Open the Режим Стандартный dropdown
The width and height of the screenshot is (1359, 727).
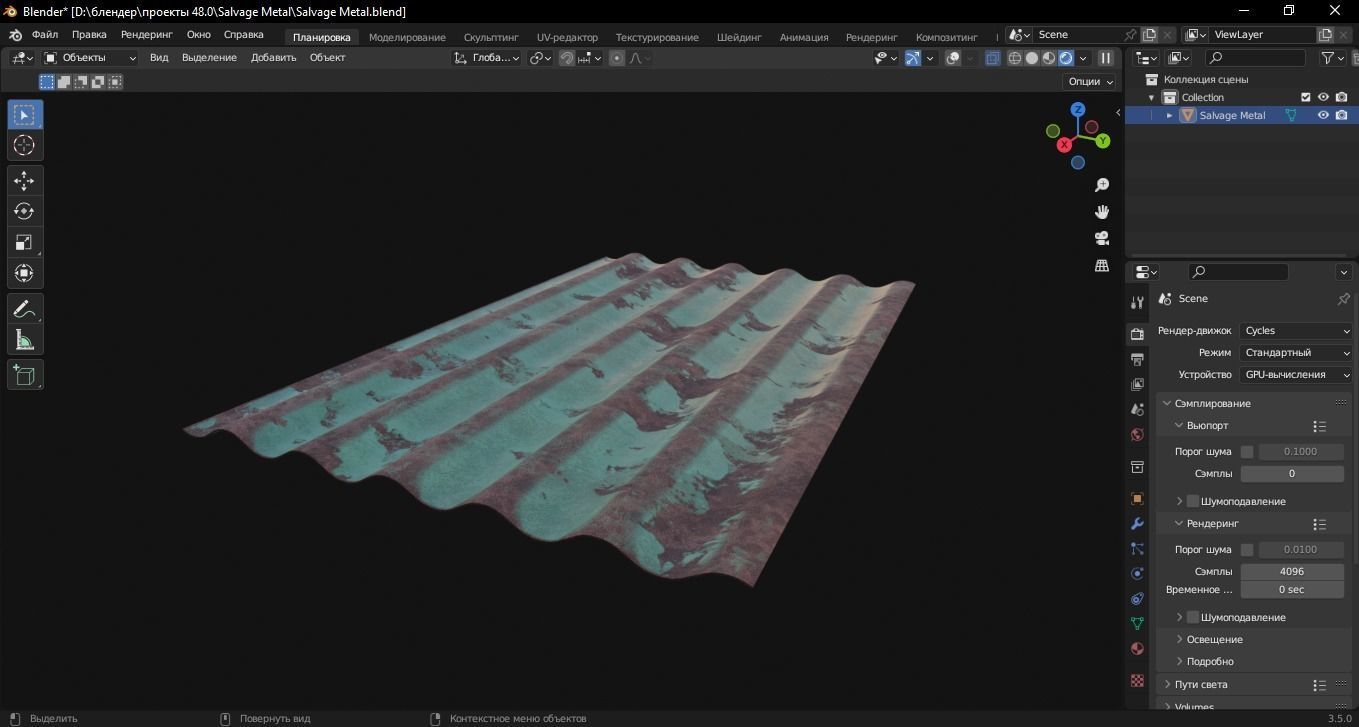[1296, 353]
